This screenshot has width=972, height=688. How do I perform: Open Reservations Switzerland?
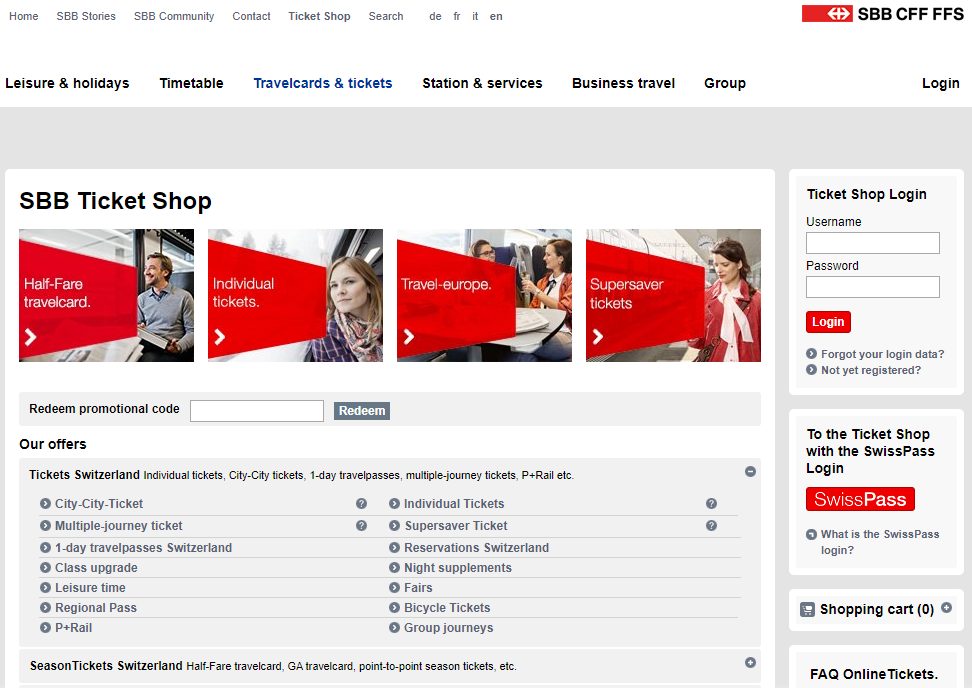click(477, 548)
